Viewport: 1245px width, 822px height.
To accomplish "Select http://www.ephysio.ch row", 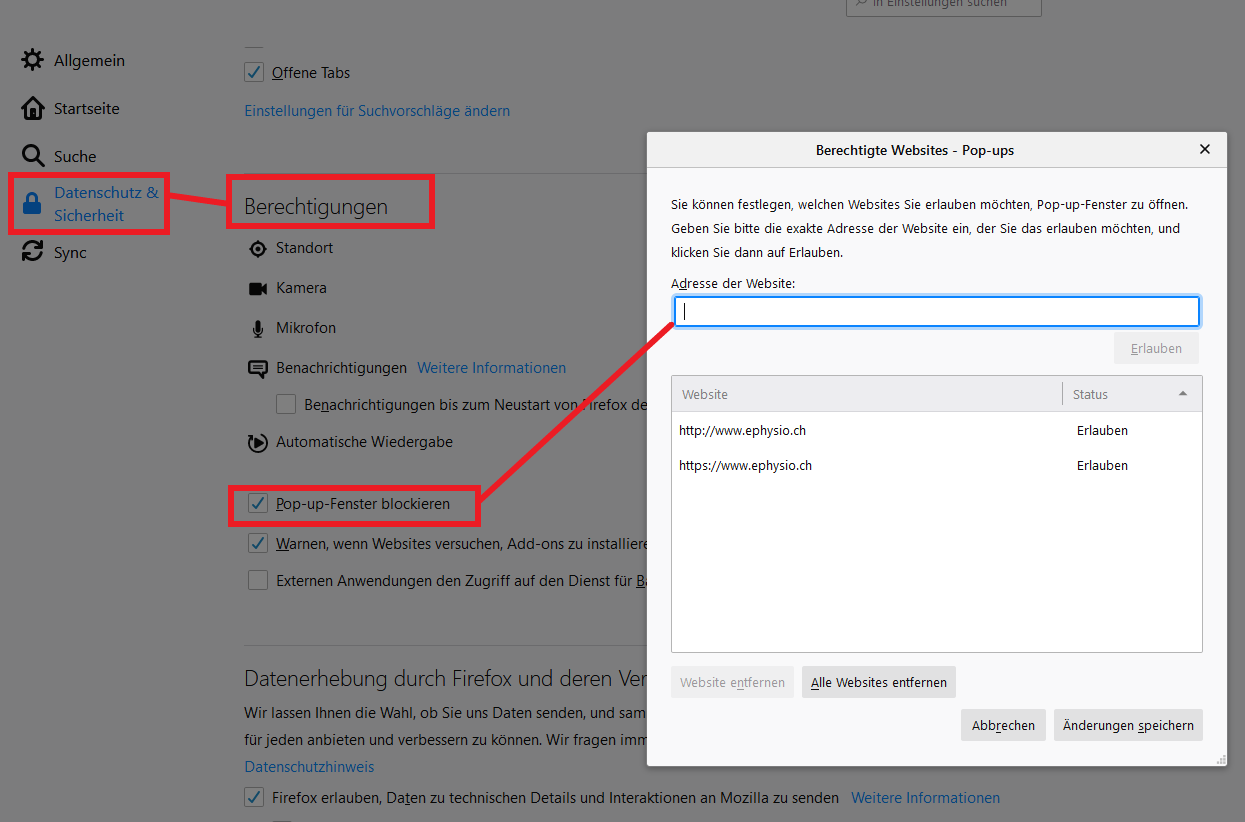I will point(937,431).
